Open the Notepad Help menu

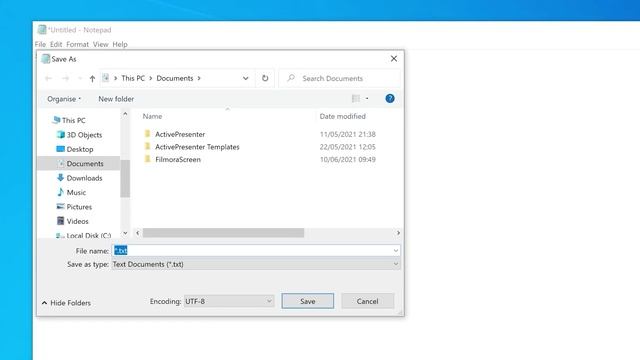pos(120,44)
